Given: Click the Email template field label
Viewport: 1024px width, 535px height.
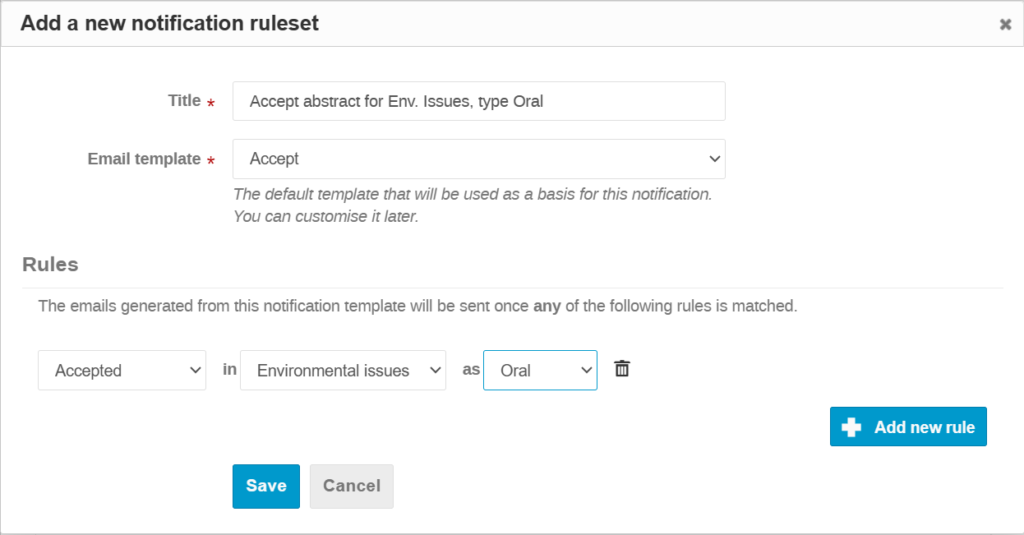Looking at the screenshot, I should point(144,159).
